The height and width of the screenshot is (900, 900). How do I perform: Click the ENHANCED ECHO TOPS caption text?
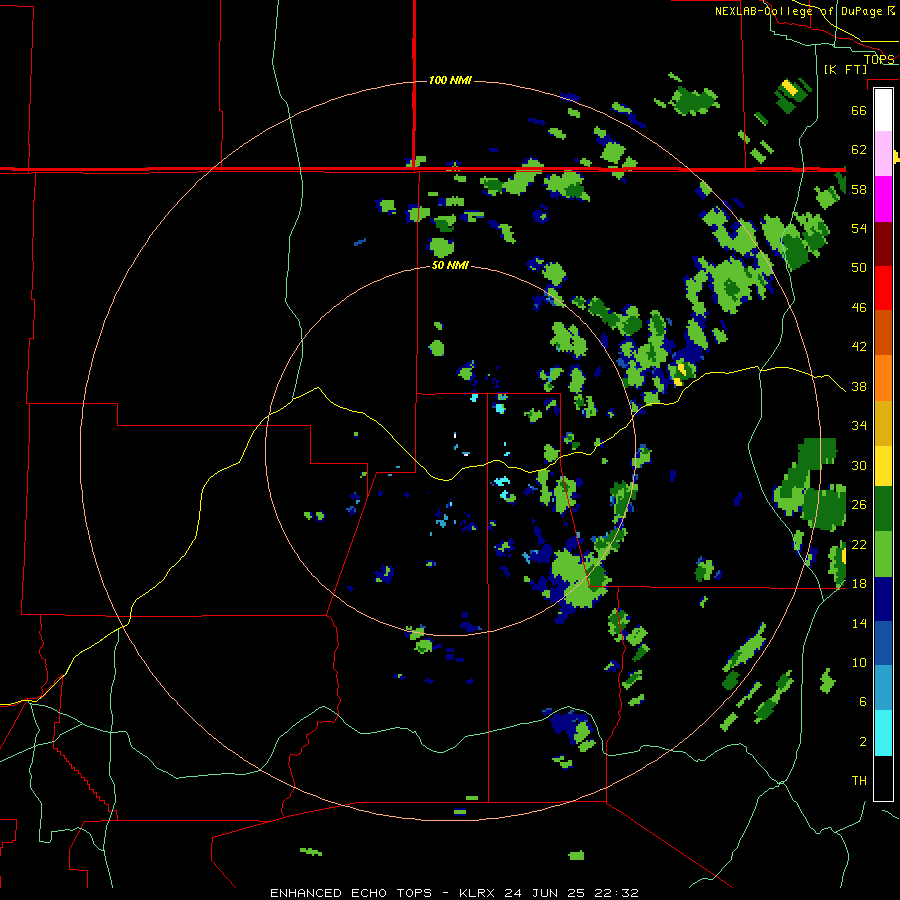351,893
